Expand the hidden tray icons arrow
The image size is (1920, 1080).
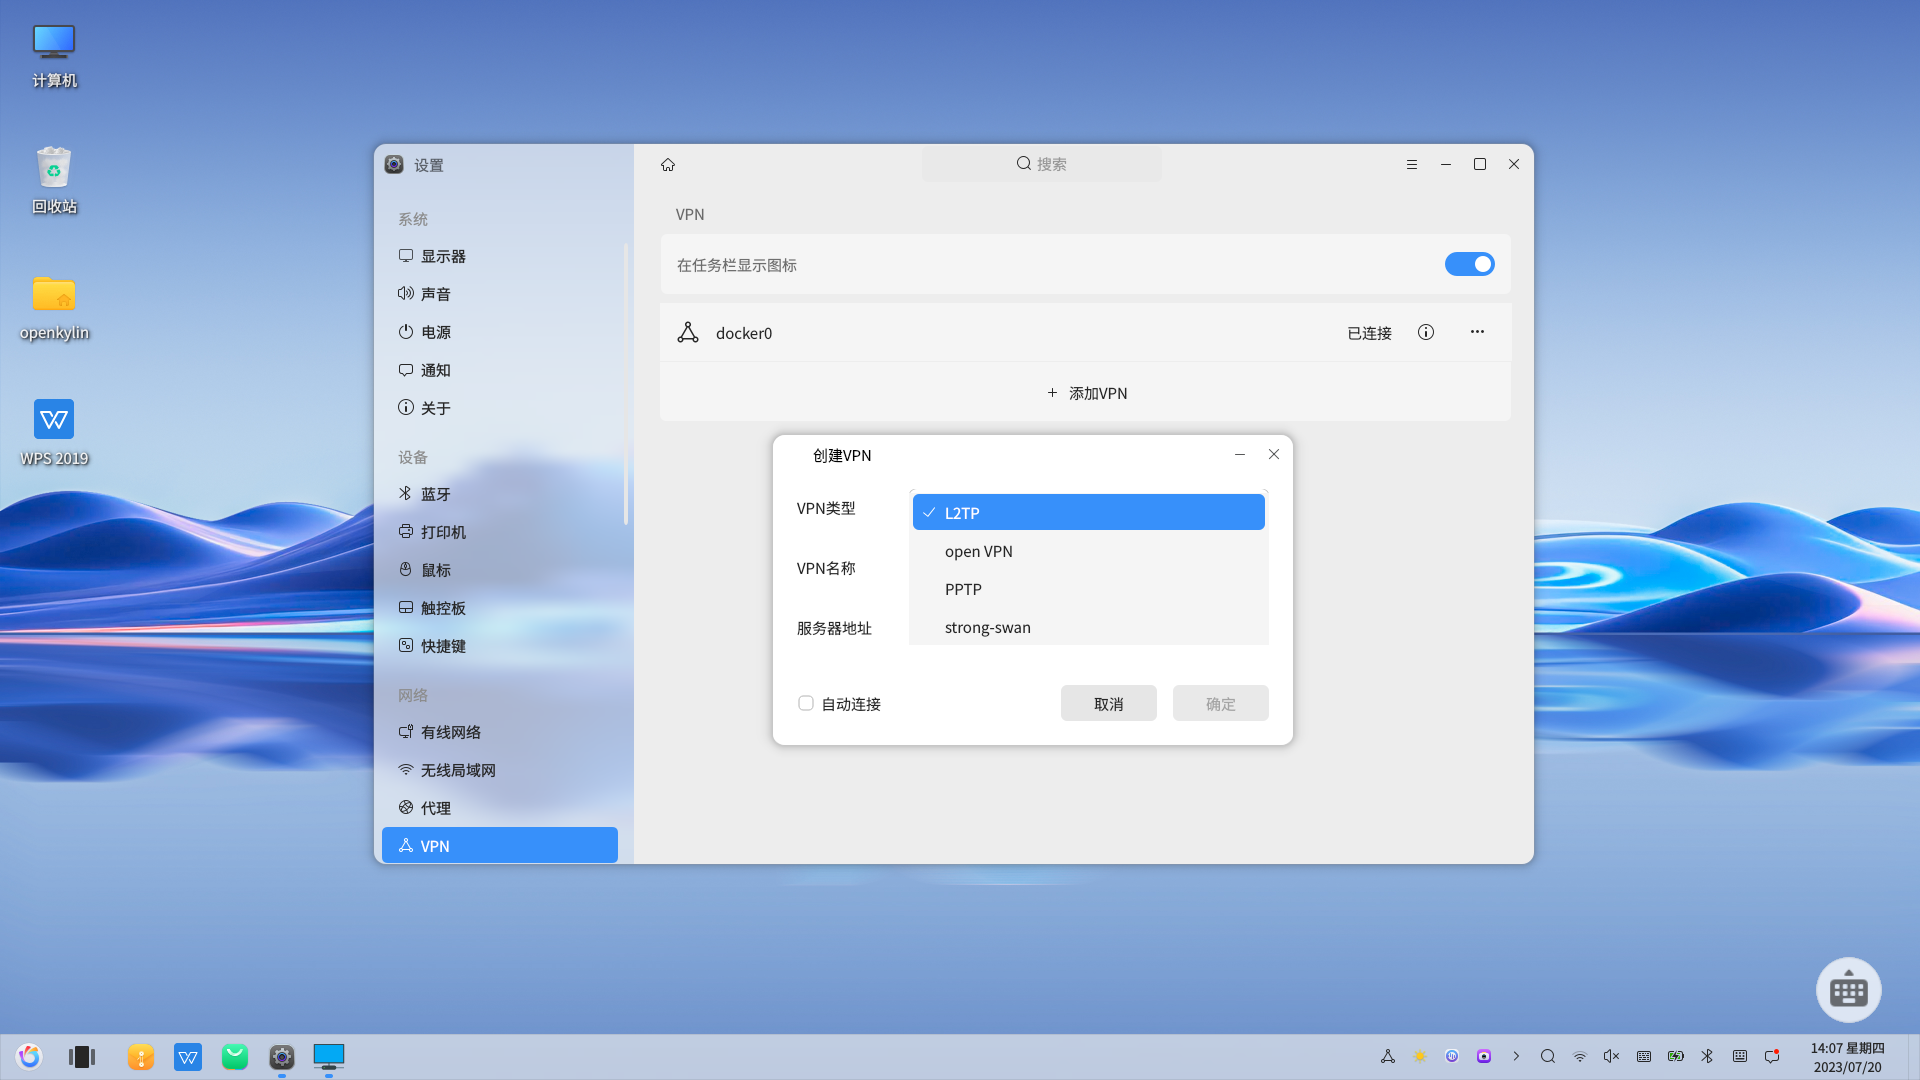click(1516, 1056)
